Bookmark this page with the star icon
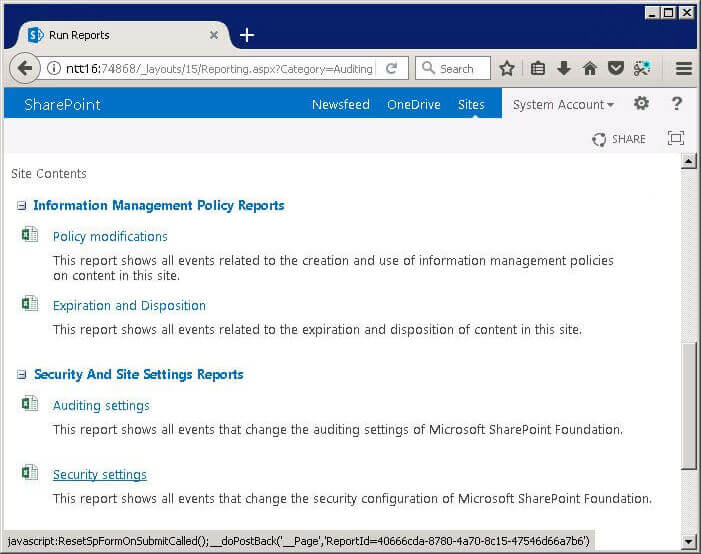Viewport: 701px width, 554px height. 507,68
